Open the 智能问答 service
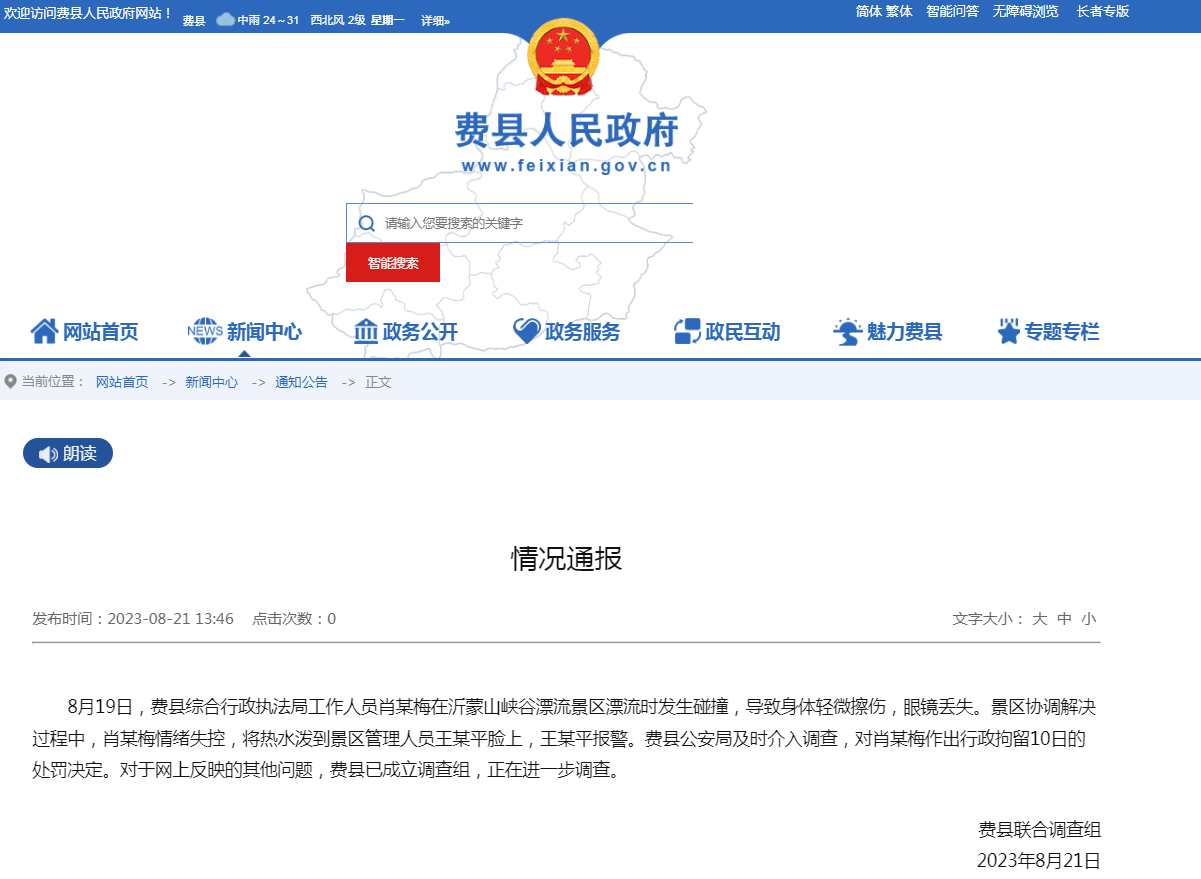The image size is (1201, 879). click(x=952, y=11)
